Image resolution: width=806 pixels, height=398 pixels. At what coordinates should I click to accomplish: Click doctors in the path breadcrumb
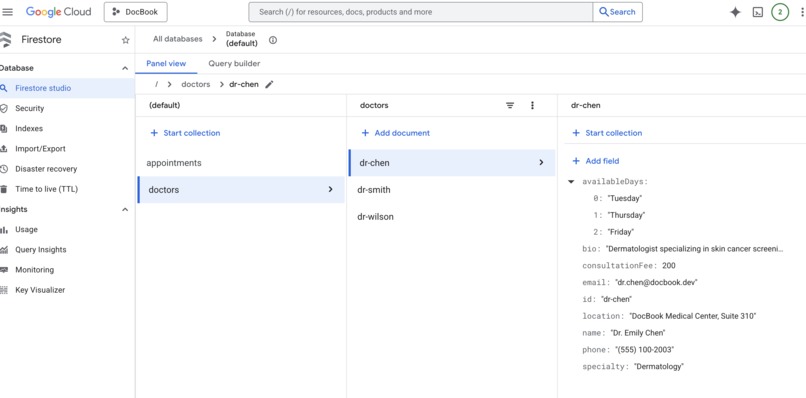click(196, 84)
